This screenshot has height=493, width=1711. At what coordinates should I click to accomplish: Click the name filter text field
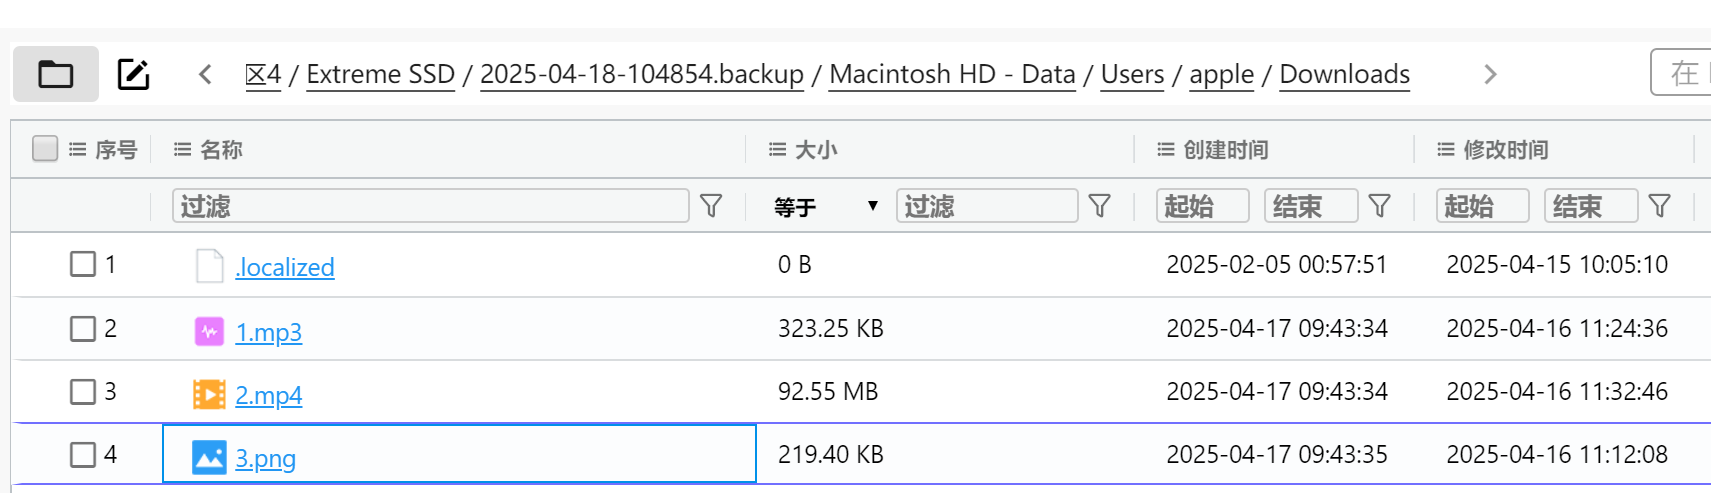click(x=430, y=206)
